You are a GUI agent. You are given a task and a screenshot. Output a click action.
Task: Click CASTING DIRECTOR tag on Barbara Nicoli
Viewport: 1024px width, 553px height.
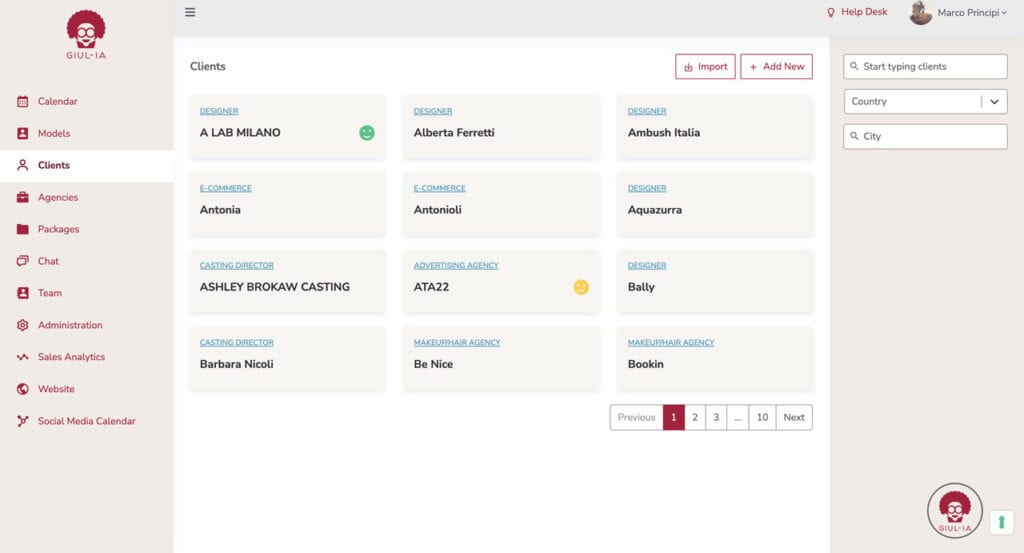click(x=236, y=342)
